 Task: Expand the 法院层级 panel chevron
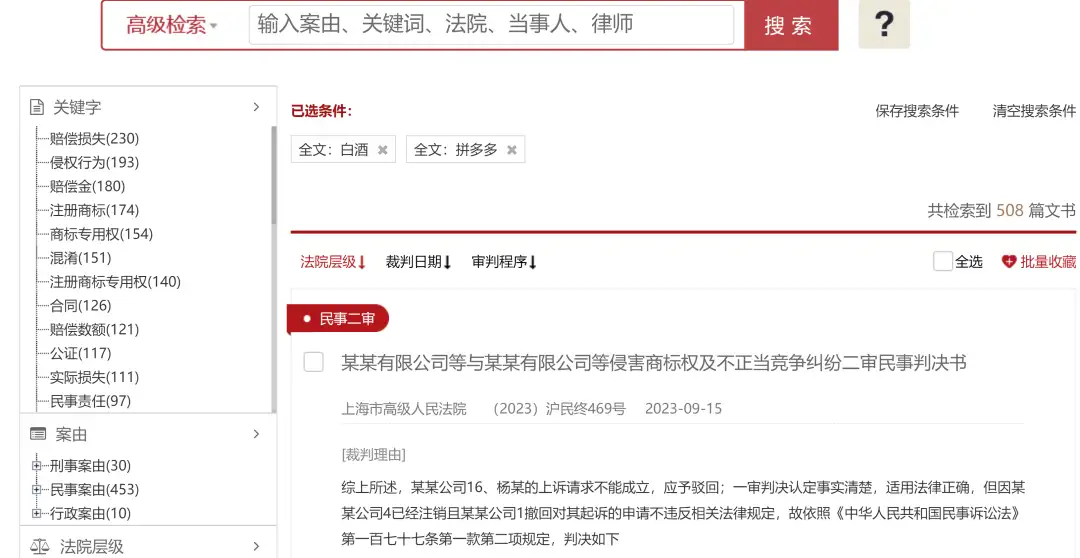tap(256, 546)
